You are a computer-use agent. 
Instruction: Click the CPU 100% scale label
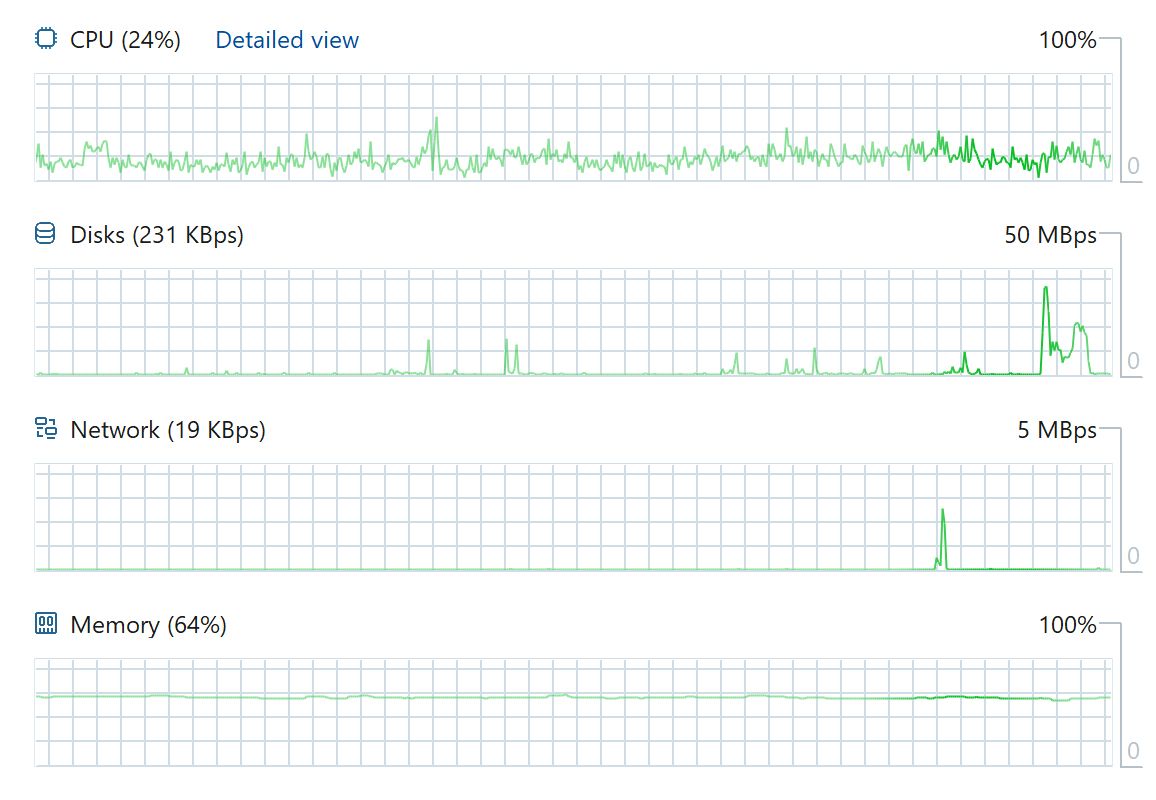1068,40
